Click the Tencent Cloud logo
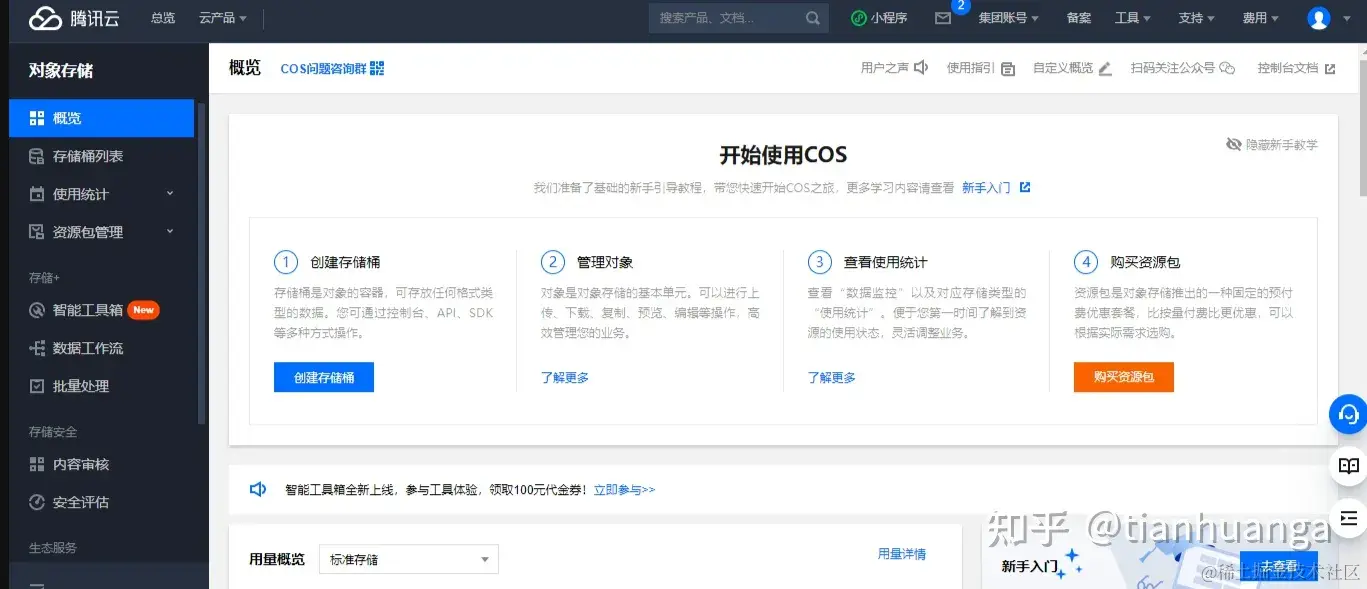Image resolution: width=1367 pixels, height=589 pixels. click(x=75, y=18)
